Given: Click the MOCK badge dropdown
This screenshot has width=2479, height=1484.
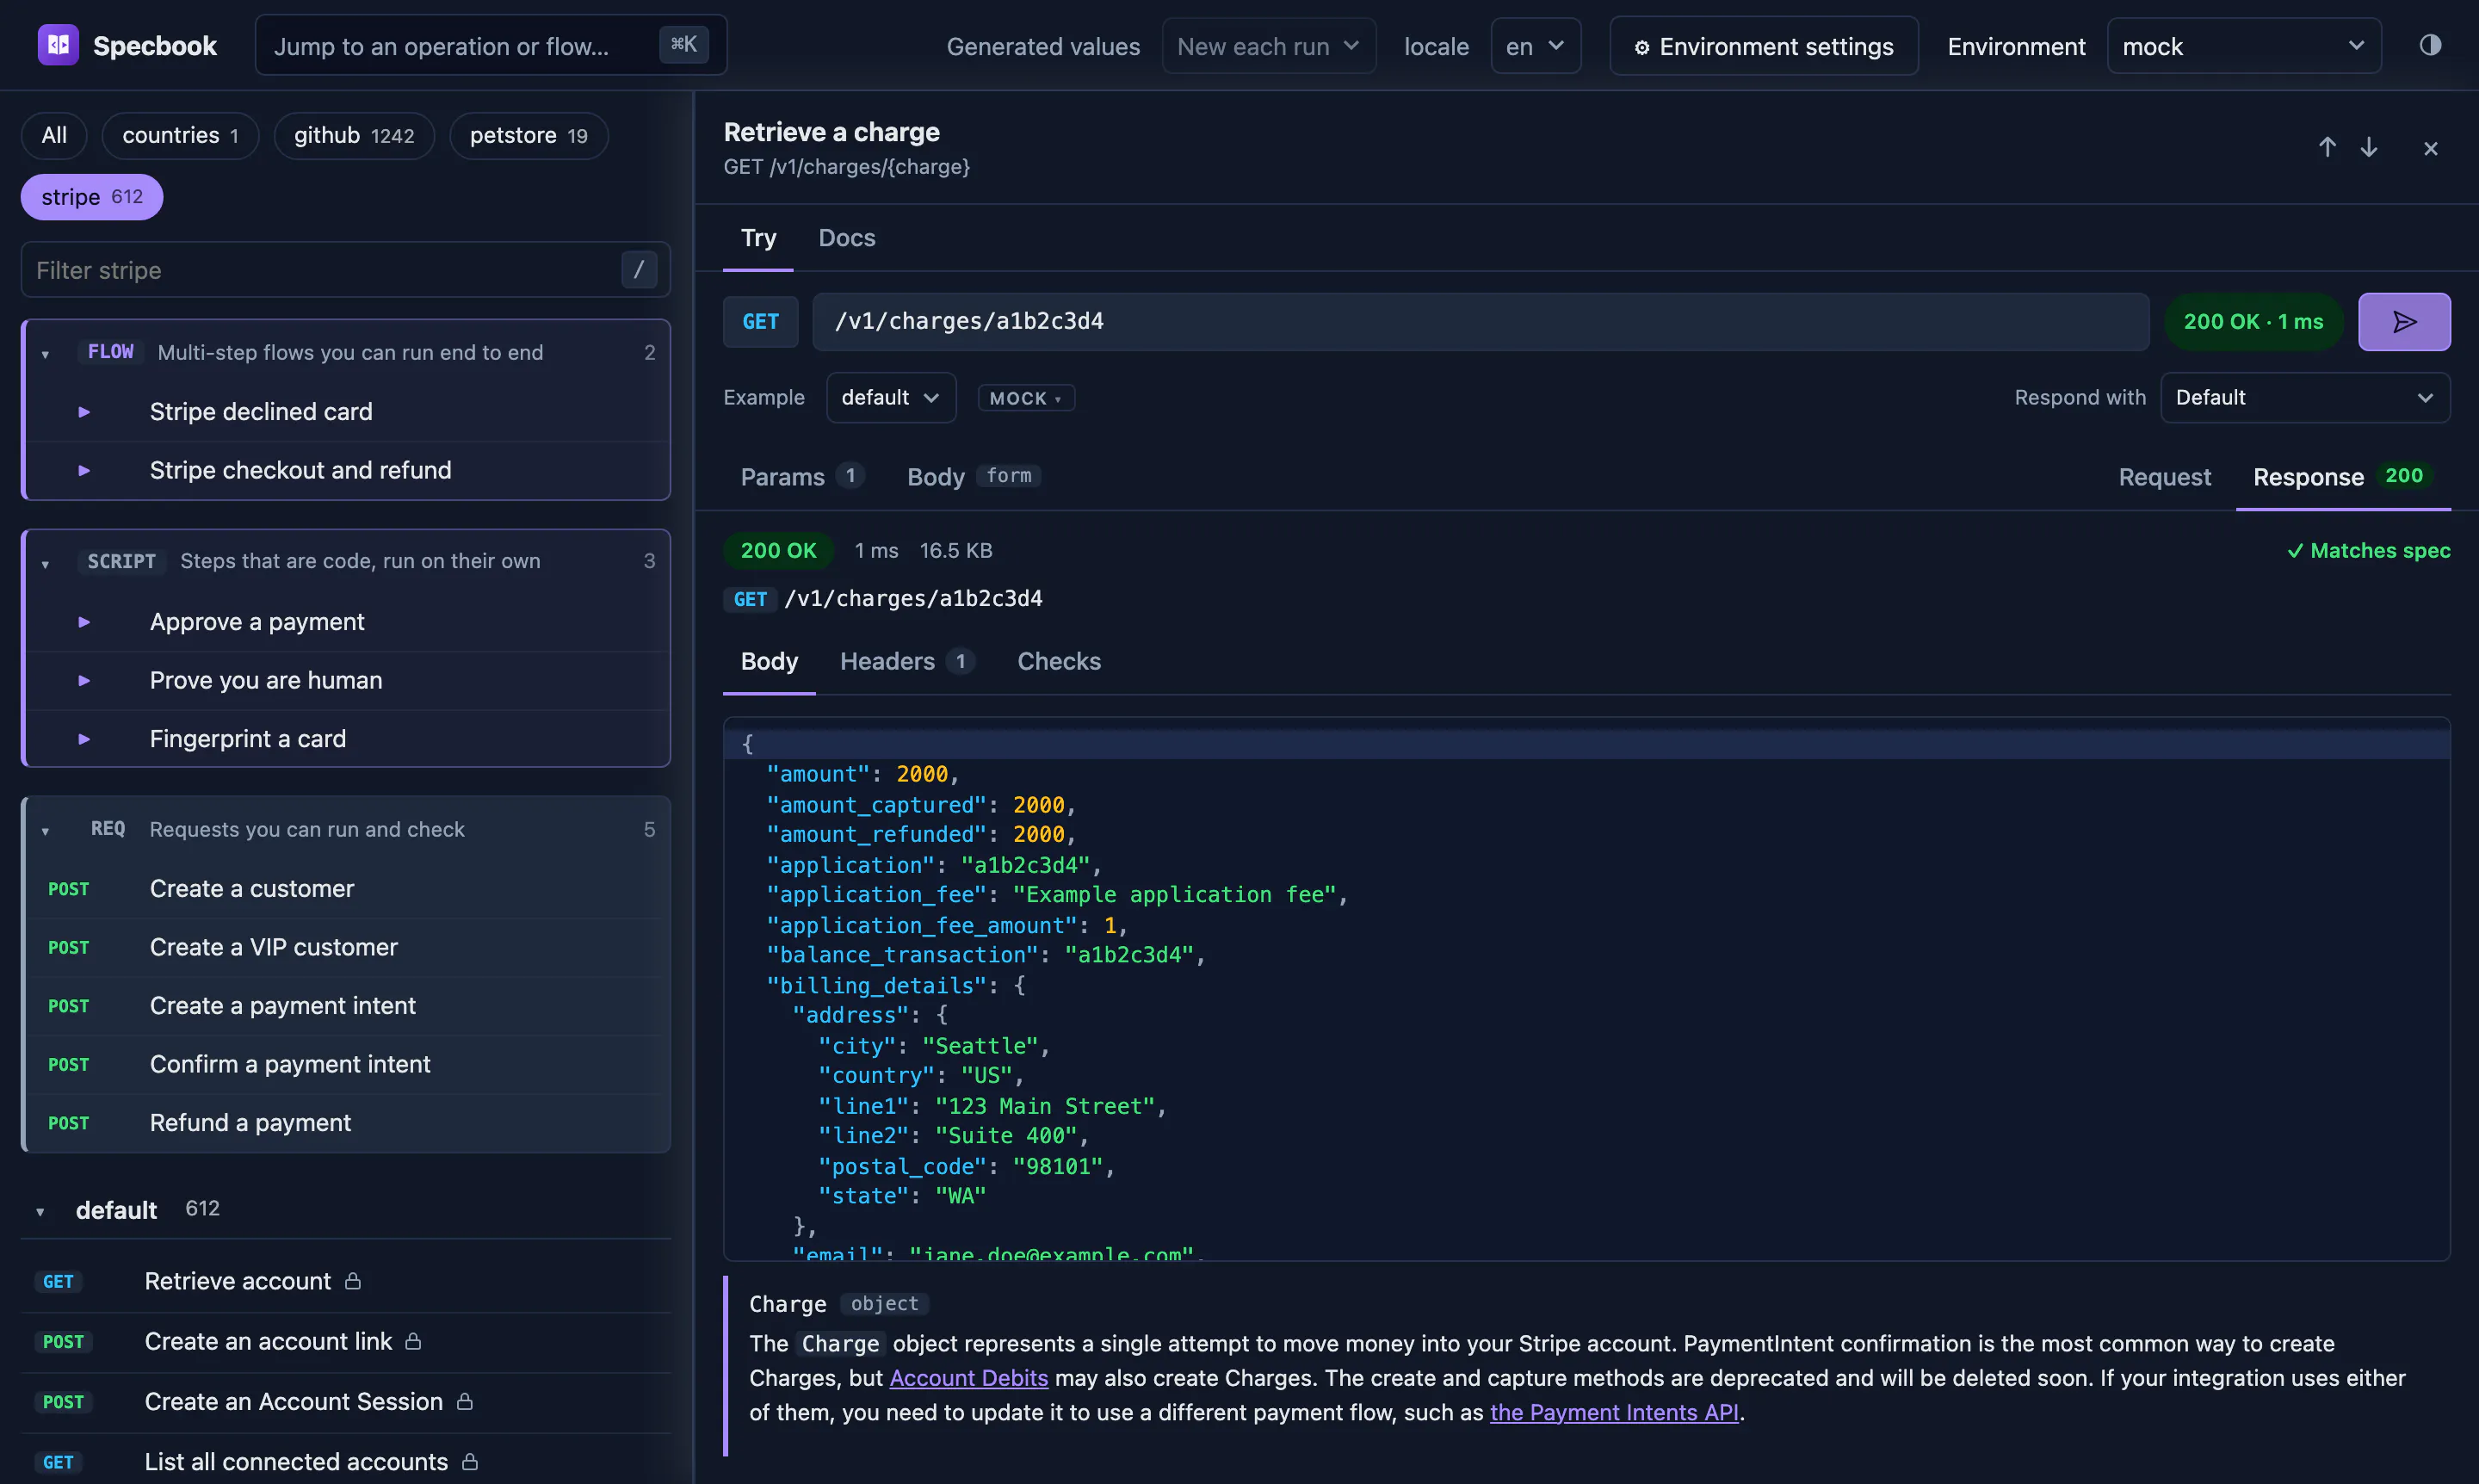Looking at the screenshot, I should (x=1025, y=398).
